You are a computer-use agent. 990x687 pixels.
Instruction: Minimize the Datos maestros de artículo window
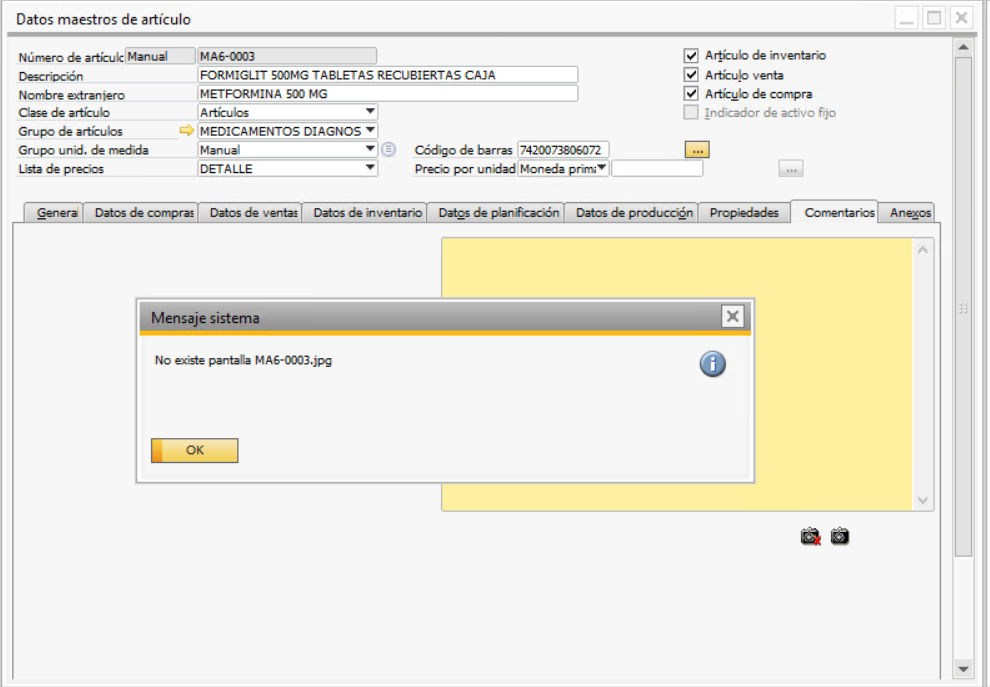907,18
